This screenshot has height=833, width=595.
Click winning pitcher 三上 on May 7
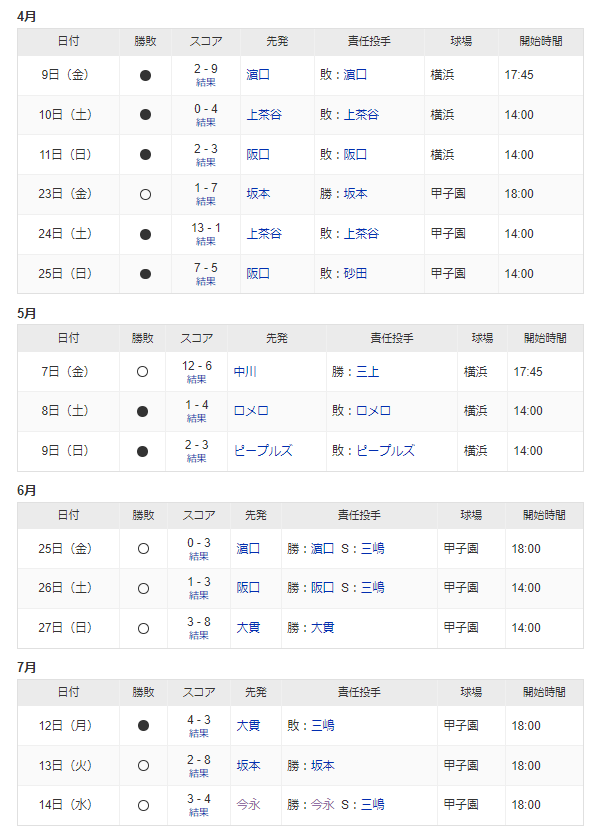click(x=367, y=371)
